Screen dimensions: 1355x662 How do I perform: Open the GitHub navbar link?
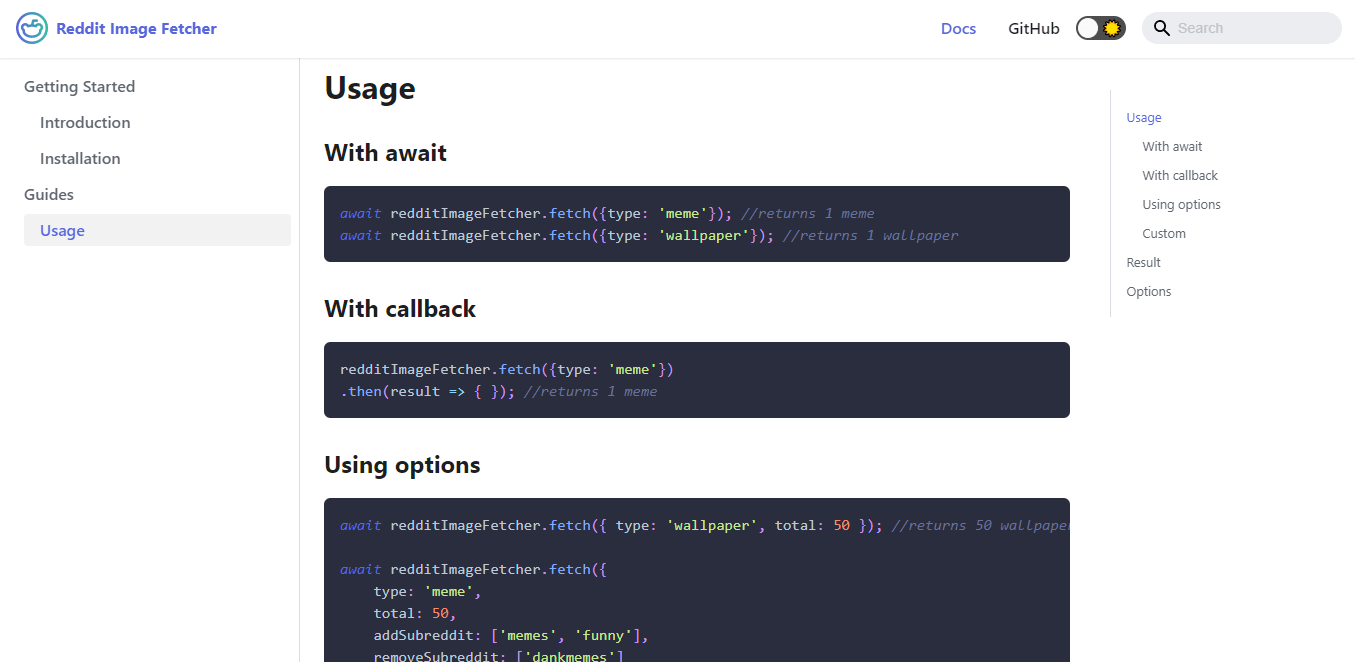click(1033, 28)
